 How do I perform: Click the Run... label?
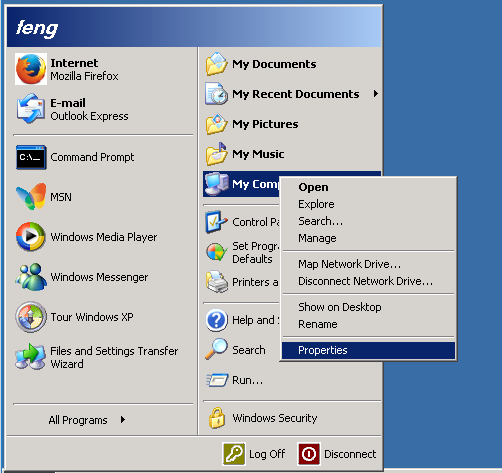point(248,380)
